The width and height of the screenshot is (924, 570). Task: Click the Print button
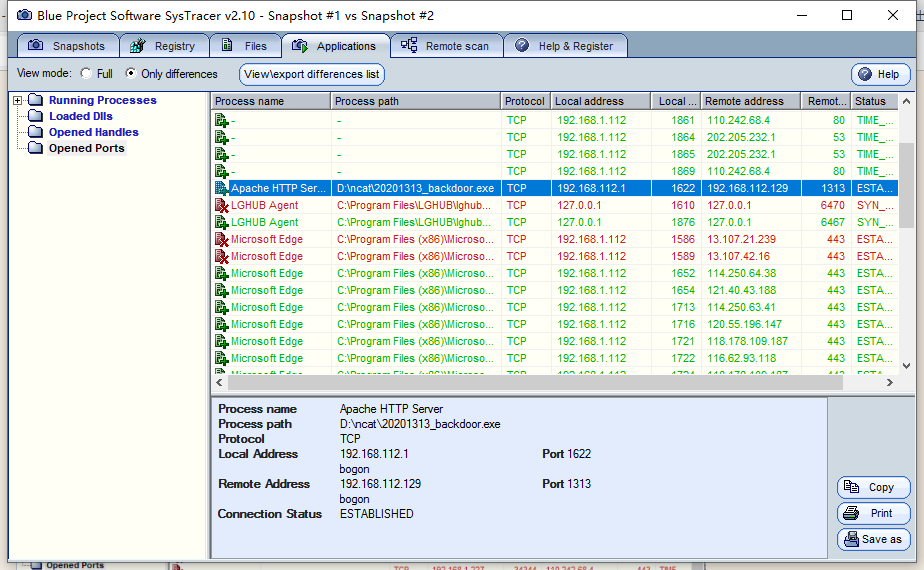click(873, 513)
